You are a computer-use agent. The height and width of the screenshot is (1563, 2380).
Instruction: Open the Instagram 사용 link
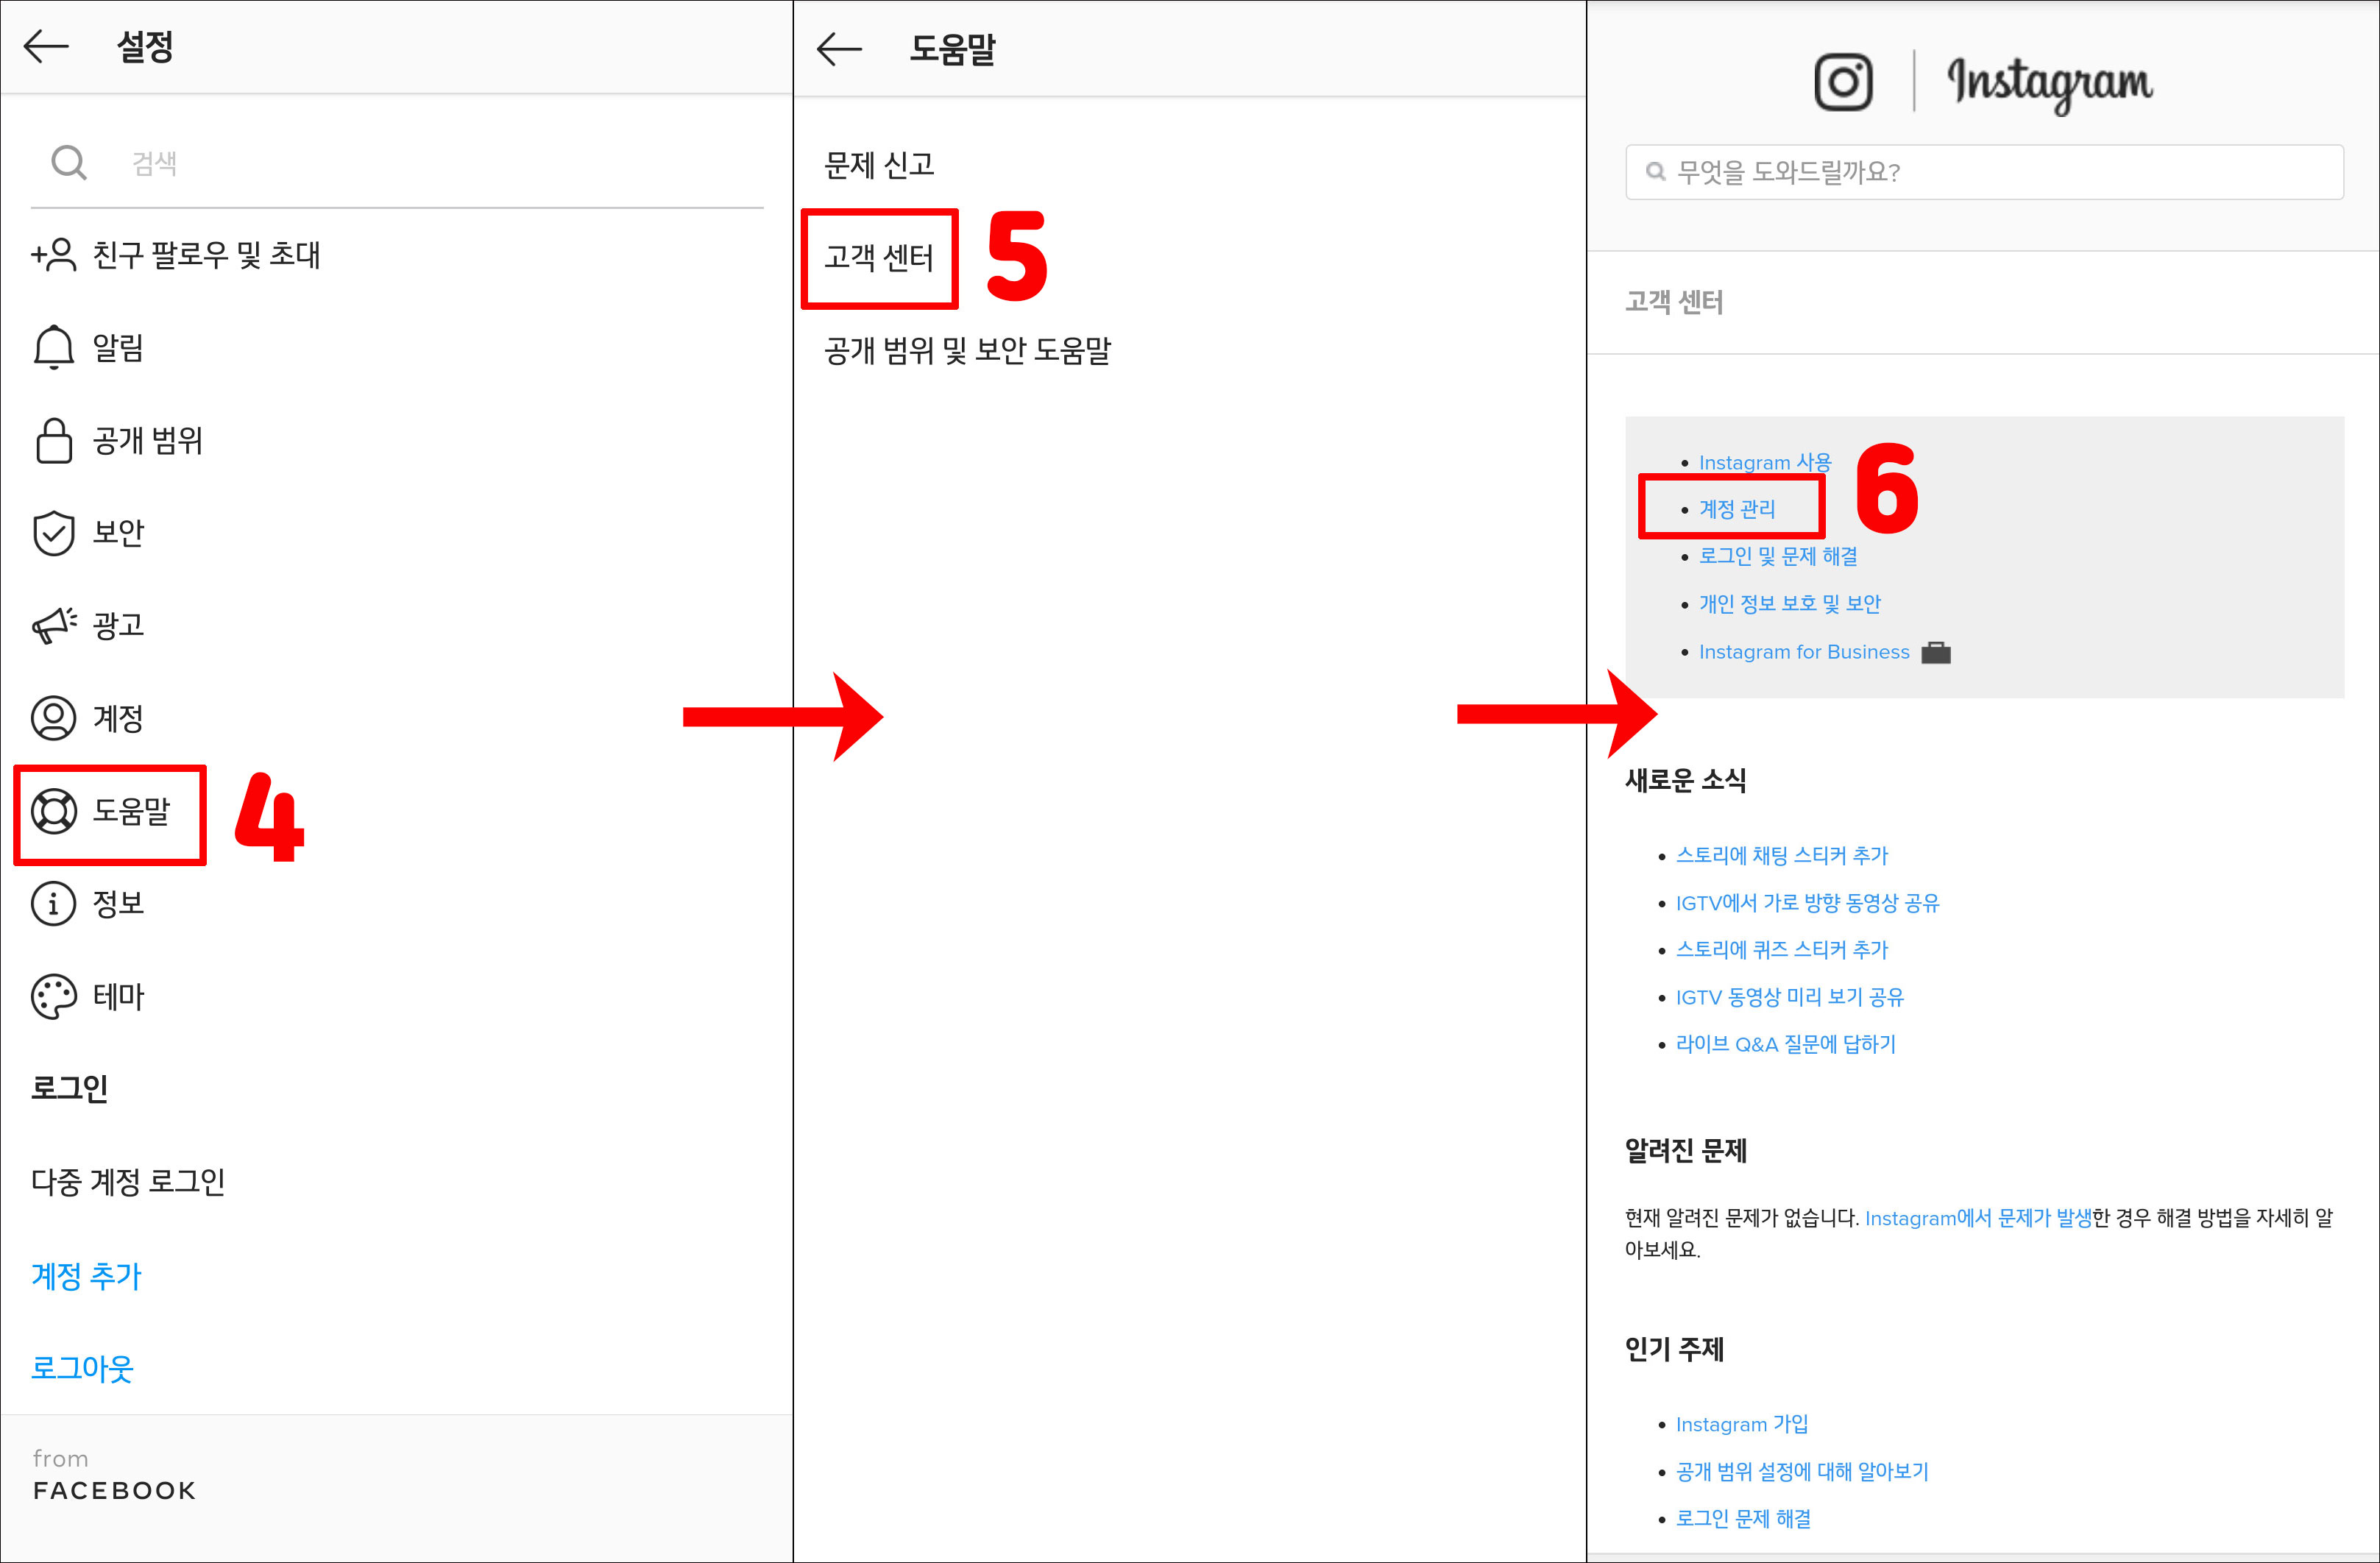[x=1765, y=462]
